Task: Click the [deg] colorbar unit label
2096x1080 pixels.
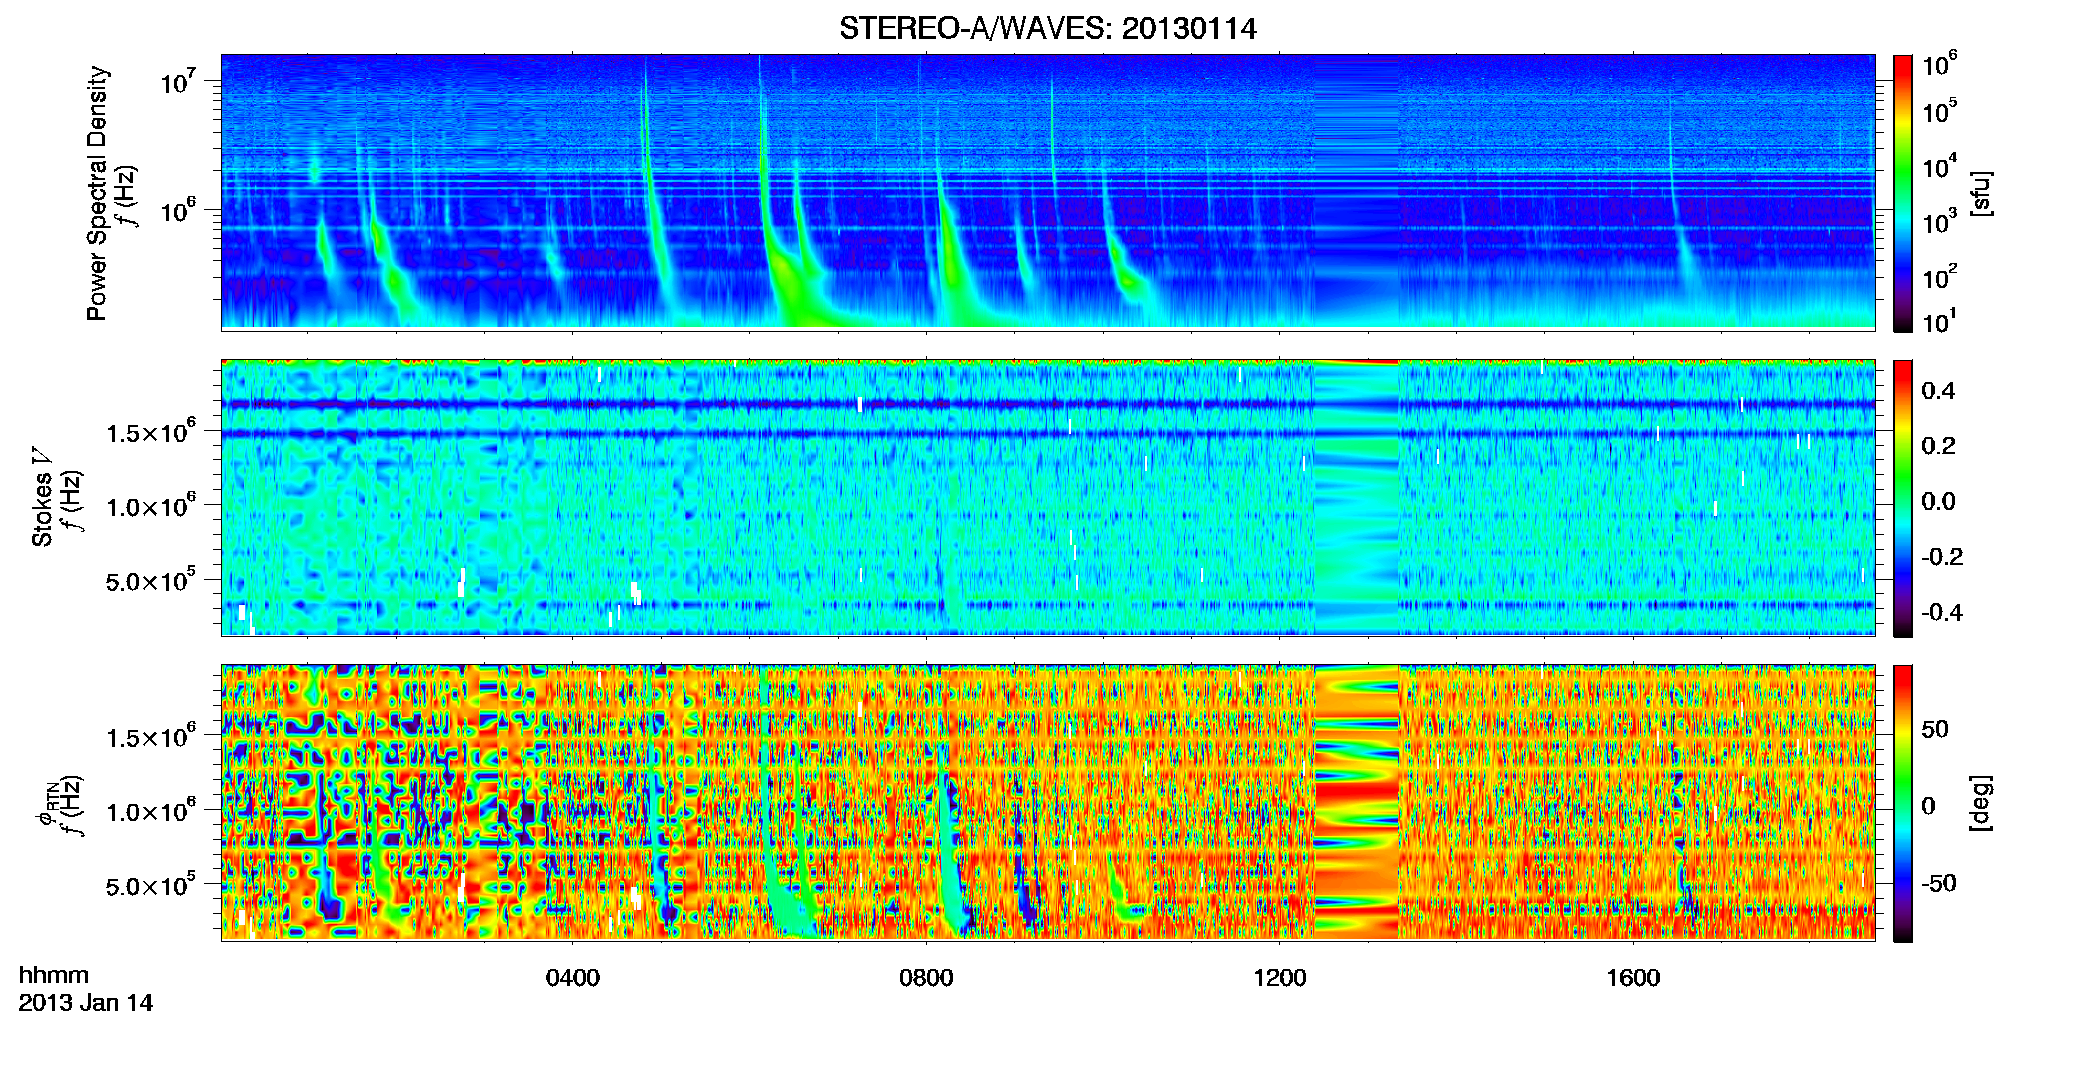Action: click(1981, 803)
